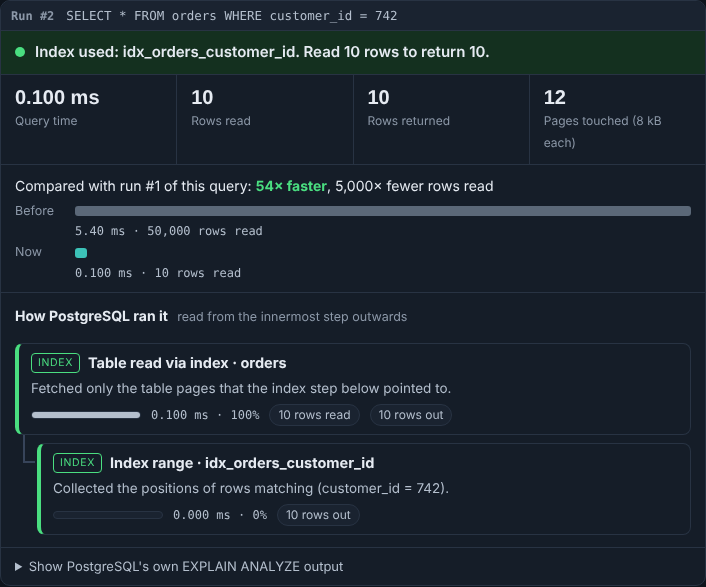Click the '10 rows read' pill
Viewport: 706px width, 587px height.
[314, 415]
